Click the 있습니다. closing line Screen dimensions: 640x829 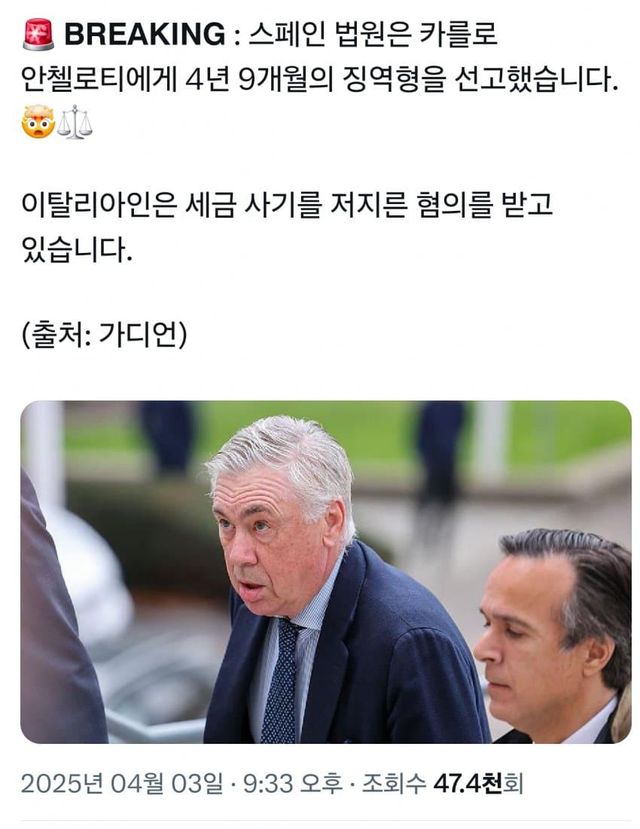coord(77,249)
